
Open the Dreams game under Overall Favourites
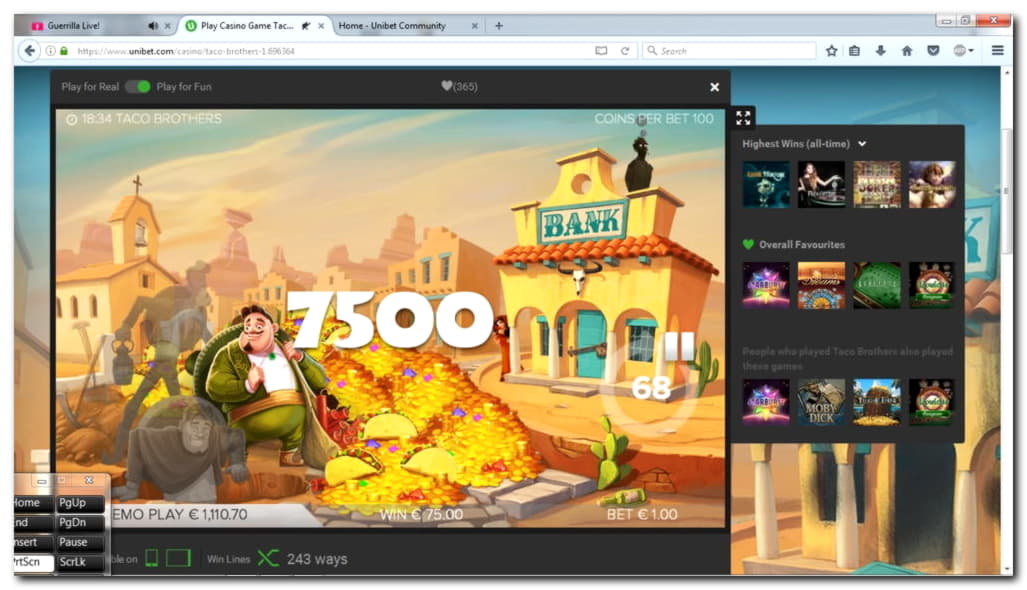(x=821, y=286)
